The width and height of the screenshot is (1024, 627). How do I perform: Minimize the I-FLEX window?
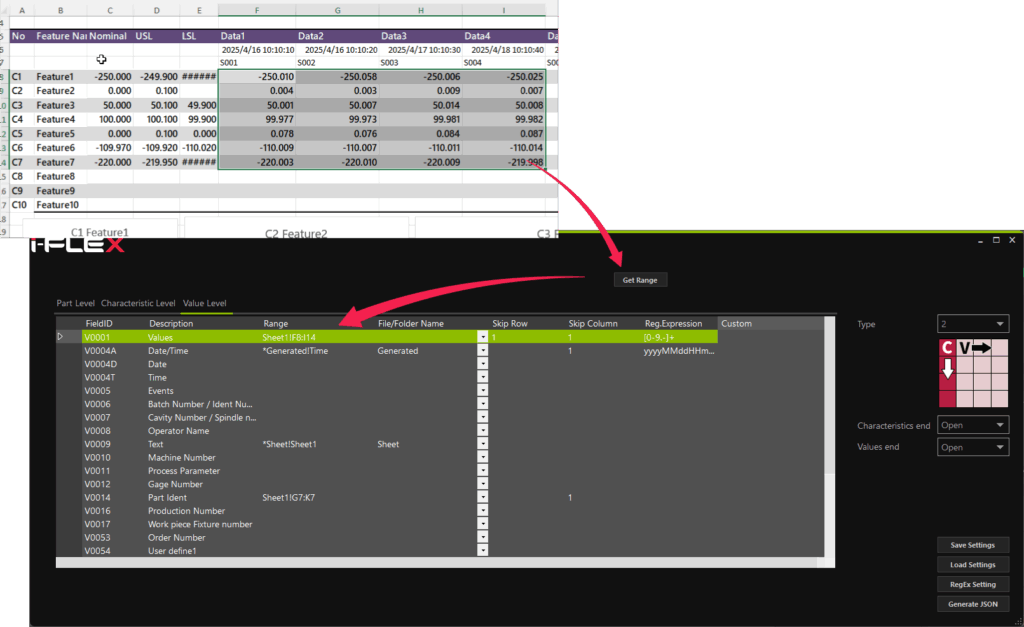(x=980, y=240)
